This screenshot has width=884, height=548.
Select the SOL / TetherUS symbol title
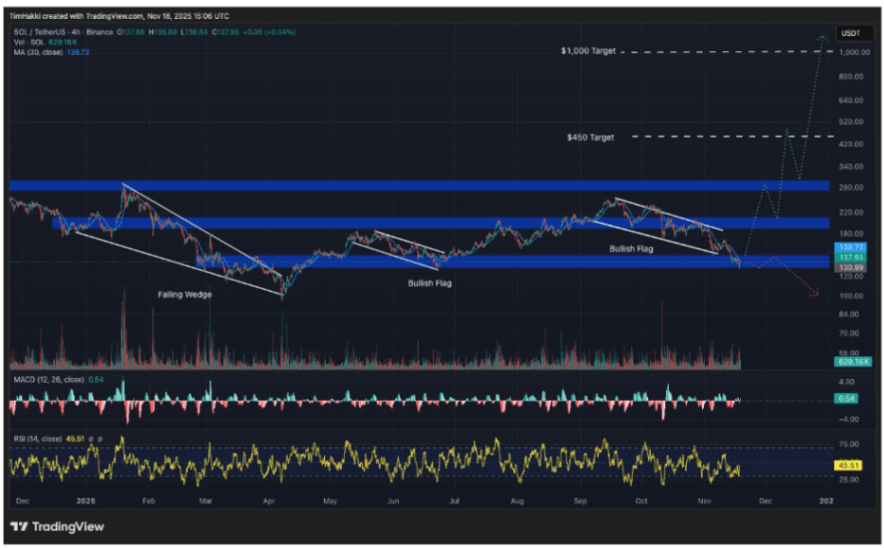tap(37, 32)
